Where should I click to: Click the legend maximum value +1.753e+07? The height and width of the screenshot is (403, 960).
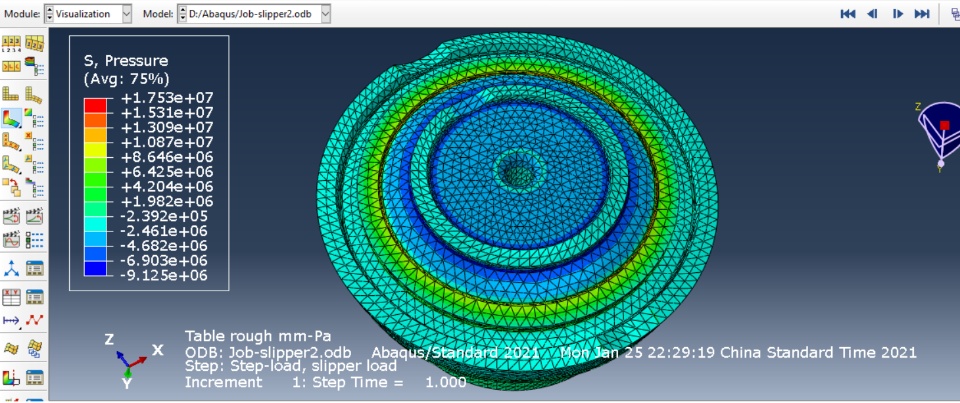click(x=167, y=98)
